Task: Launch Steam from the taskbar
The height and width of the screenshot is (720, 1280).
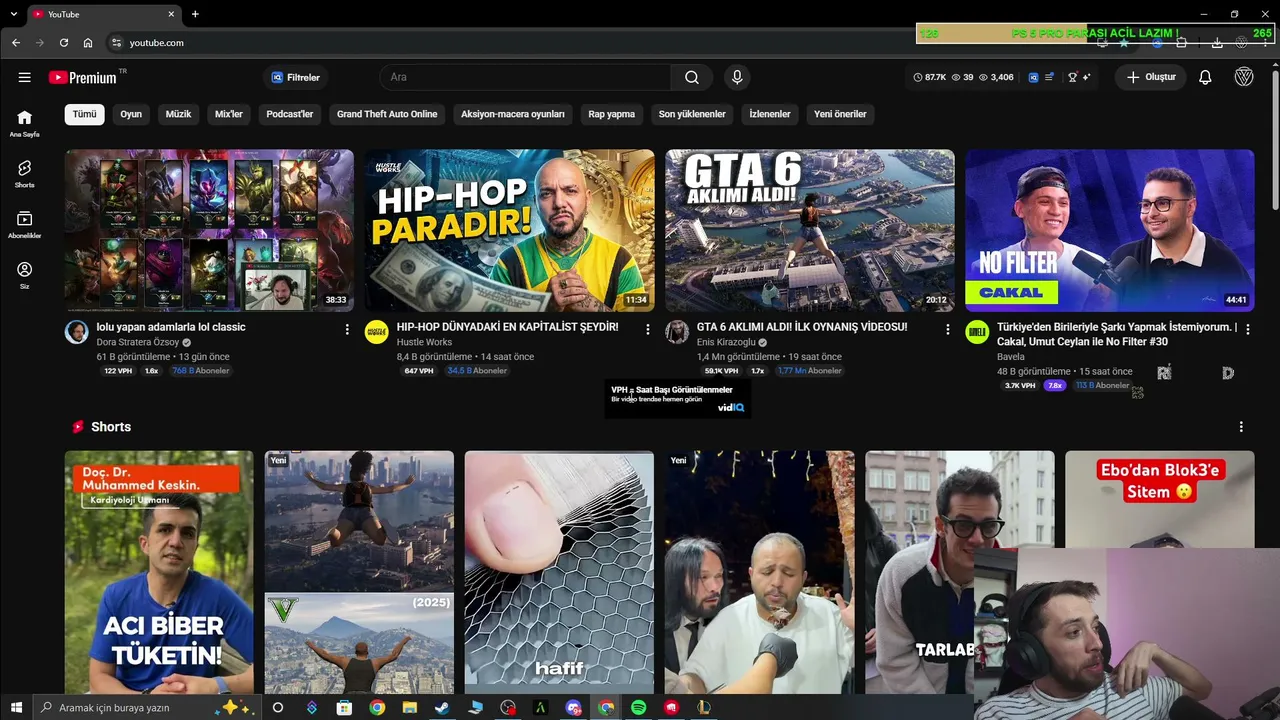Action: [x=442, y=707]
